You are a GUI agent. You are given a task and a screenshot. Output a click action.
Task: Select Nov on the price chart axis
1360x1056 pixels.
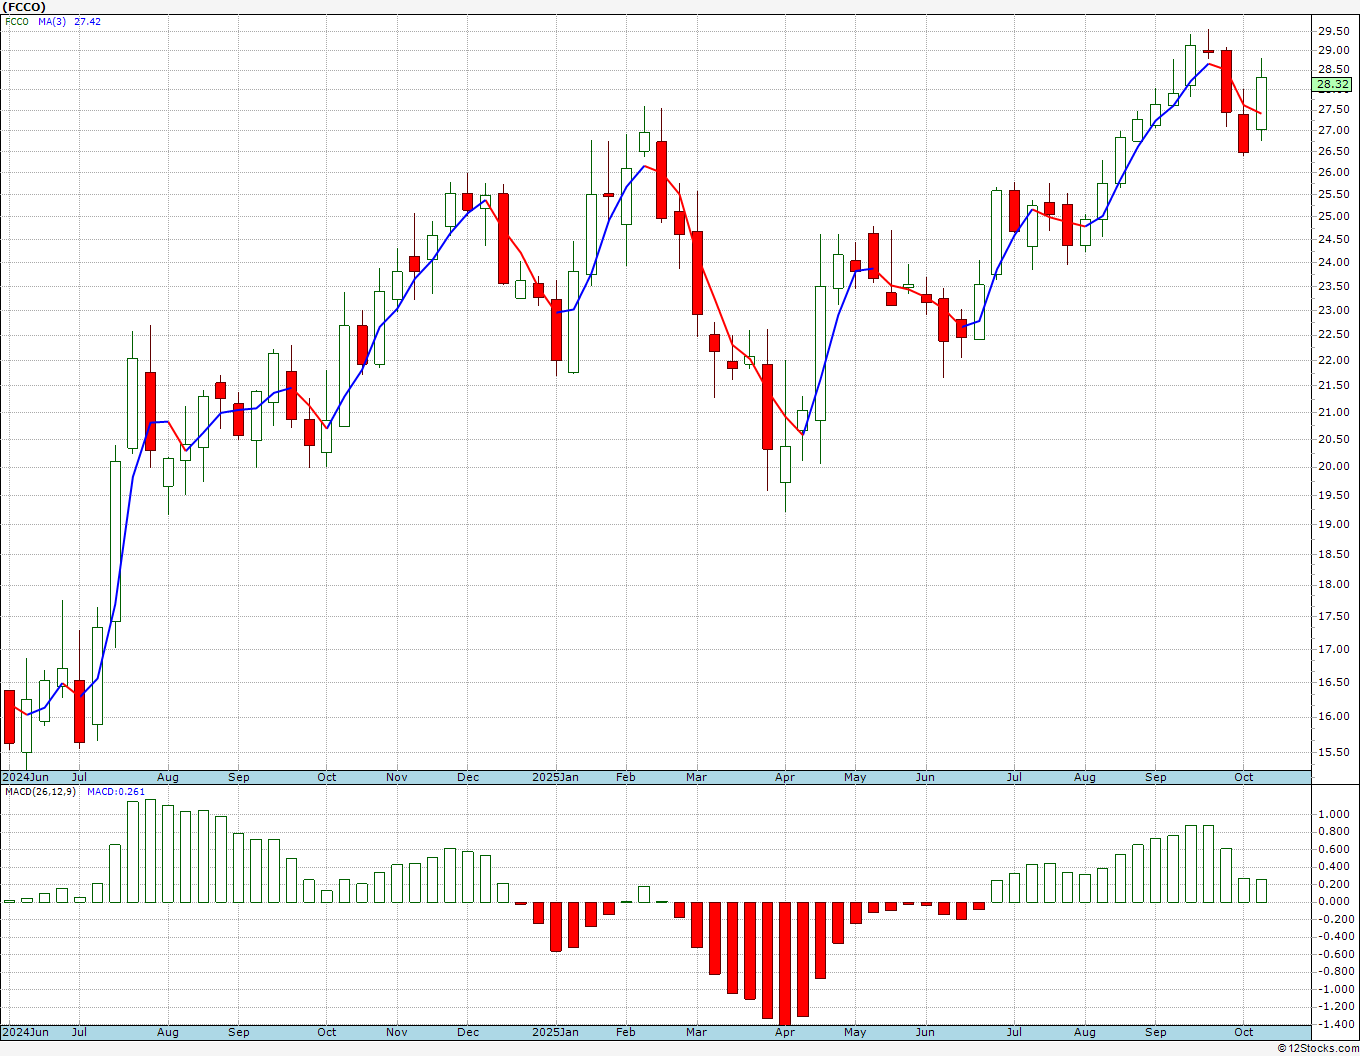(397, 777)
